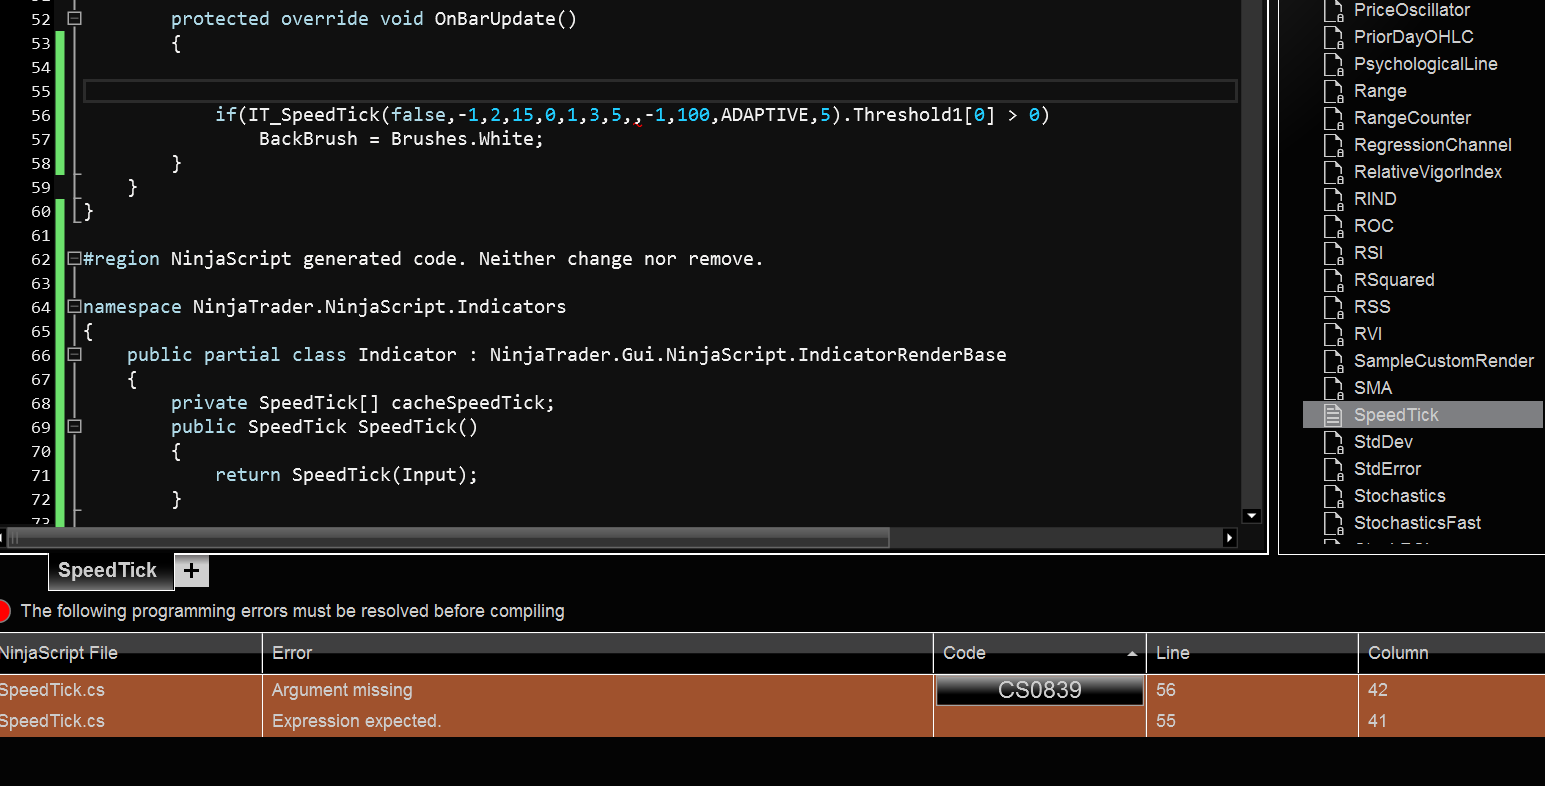Open the CS0839 error code button
1545x786 pixels.
1039,690
